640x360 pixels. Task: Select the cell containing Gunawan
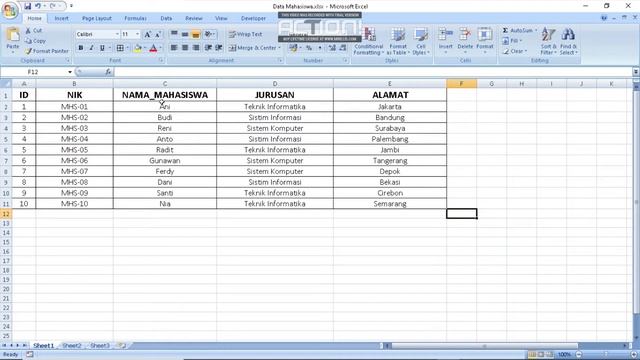coord(165,160)
